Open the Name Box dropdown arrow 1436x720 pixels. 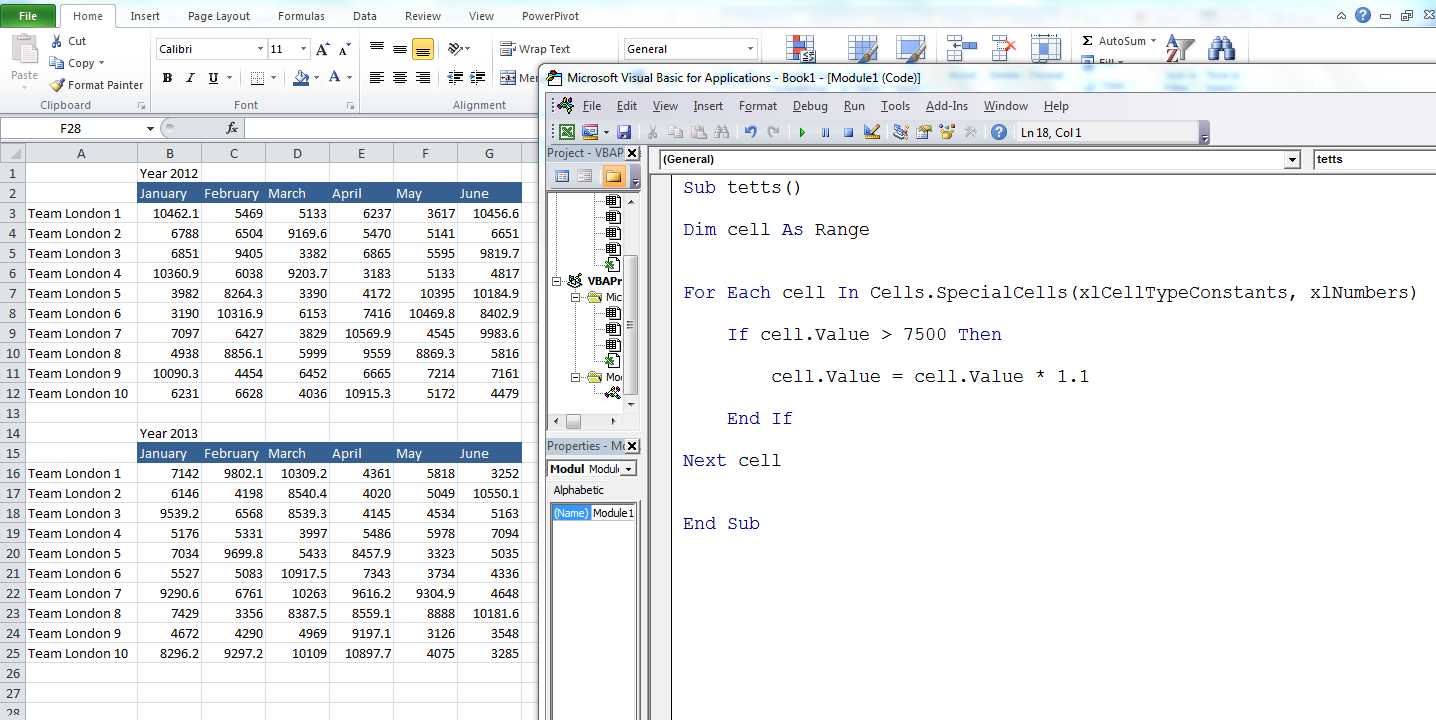150,128
